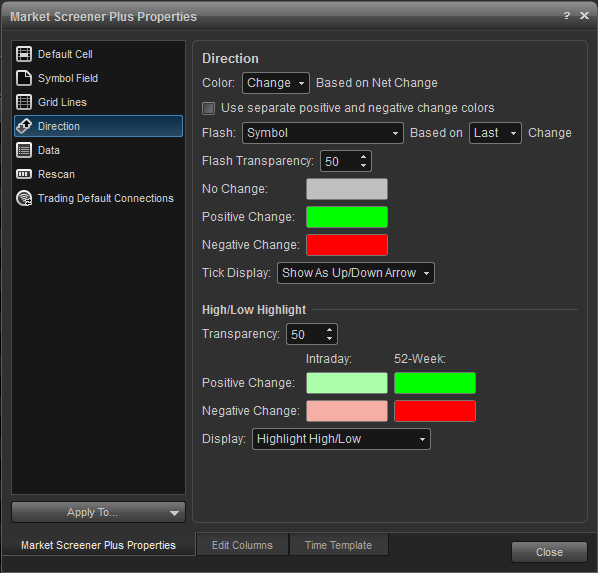Image resolution: width=598 pixels, height=573 pixels.
Task: Click the Symbol Field page icon
Action: pyautogui.click(x=24, y=78)
